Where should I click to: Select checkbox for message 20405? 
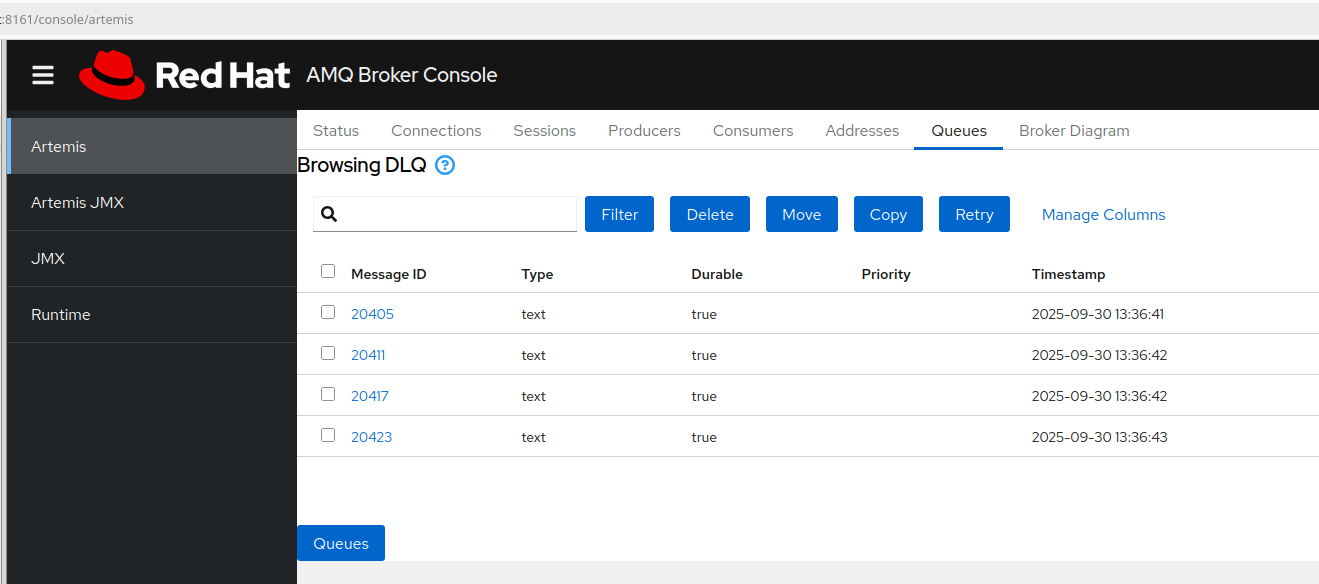pyautogui.click(x=328, y=312)
